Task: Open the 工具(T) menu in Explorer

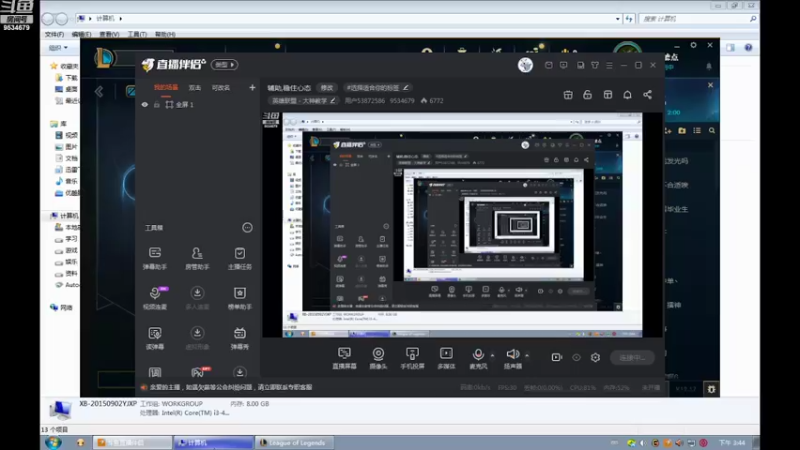Action: click(x=137, y=34)
